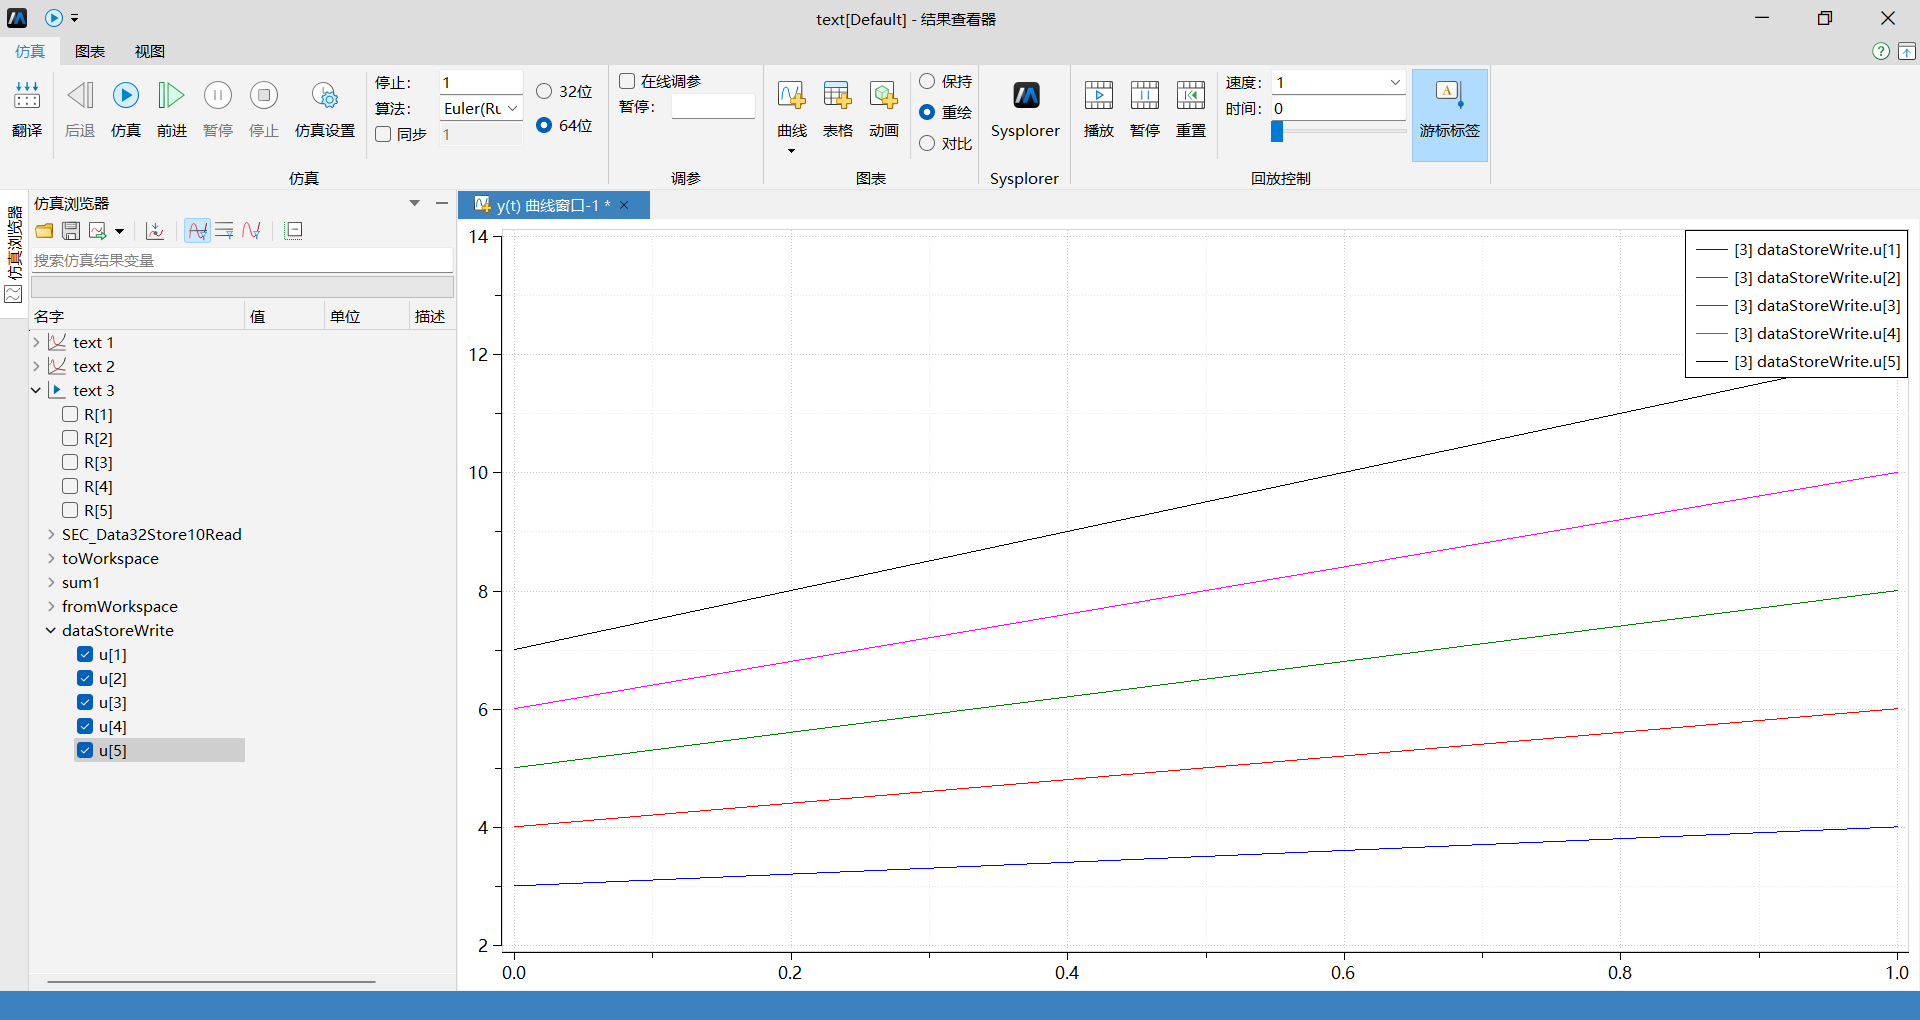
Task: Expand the text 2 tree node
Action: point(37,366)
